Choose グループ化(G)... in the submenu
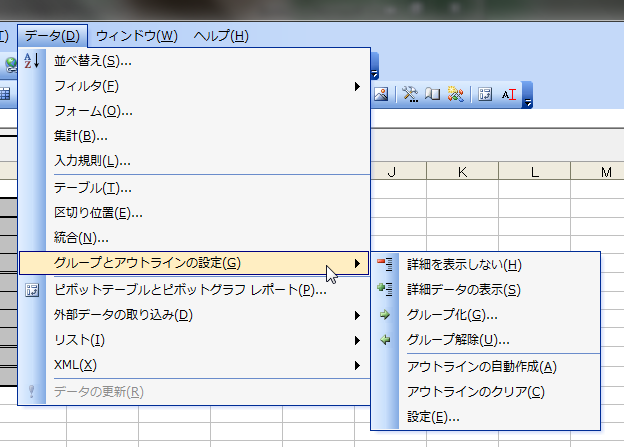The height and width of the screenshot is (447, 624). click(486, 315)
